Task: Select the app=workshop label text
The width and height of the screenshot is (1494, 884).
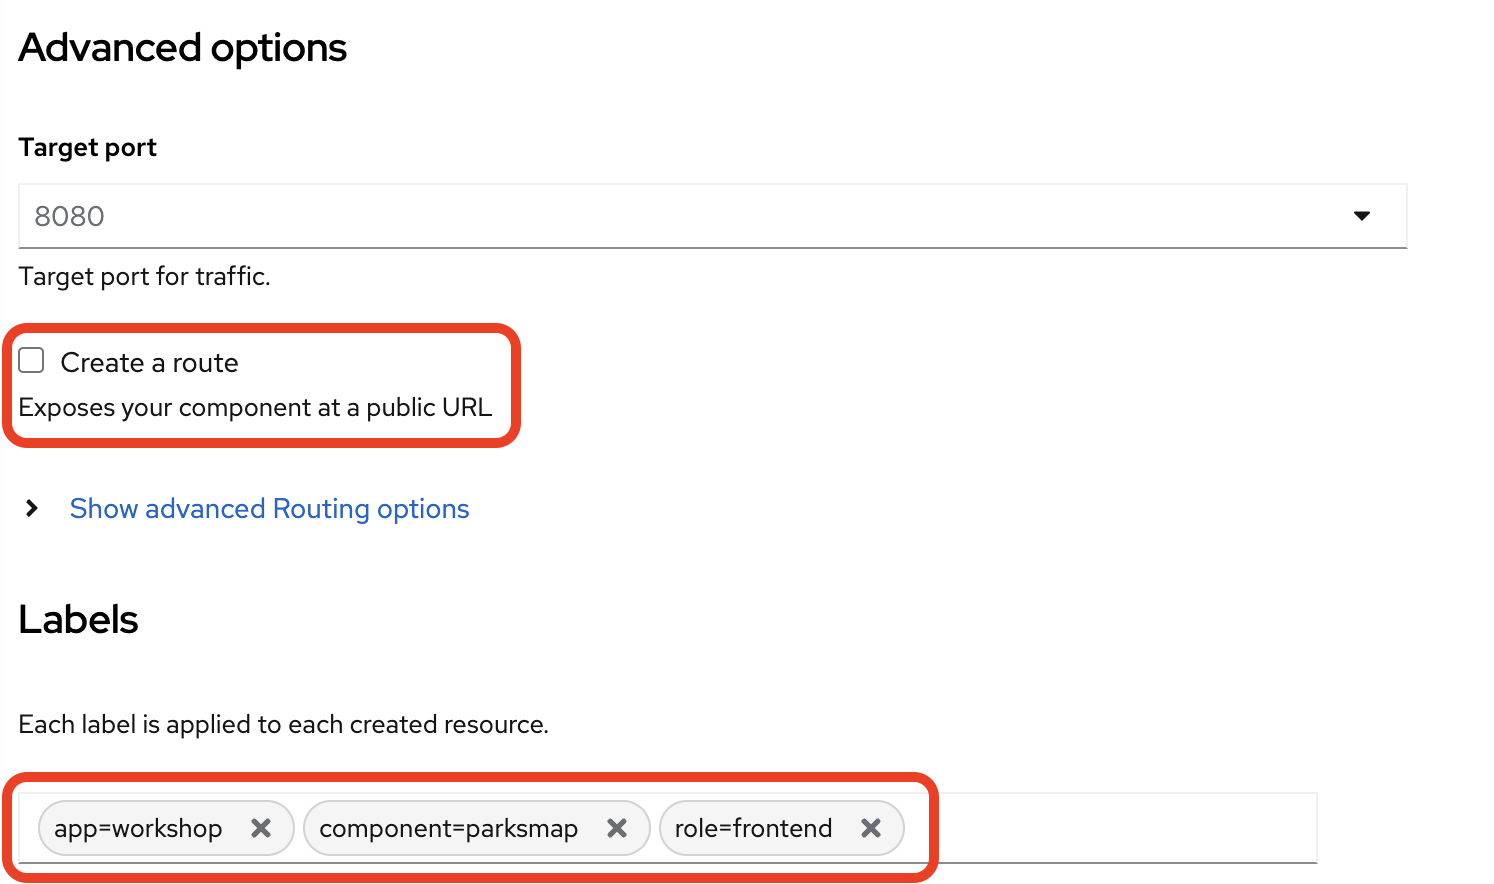Action: pos(138,829)
